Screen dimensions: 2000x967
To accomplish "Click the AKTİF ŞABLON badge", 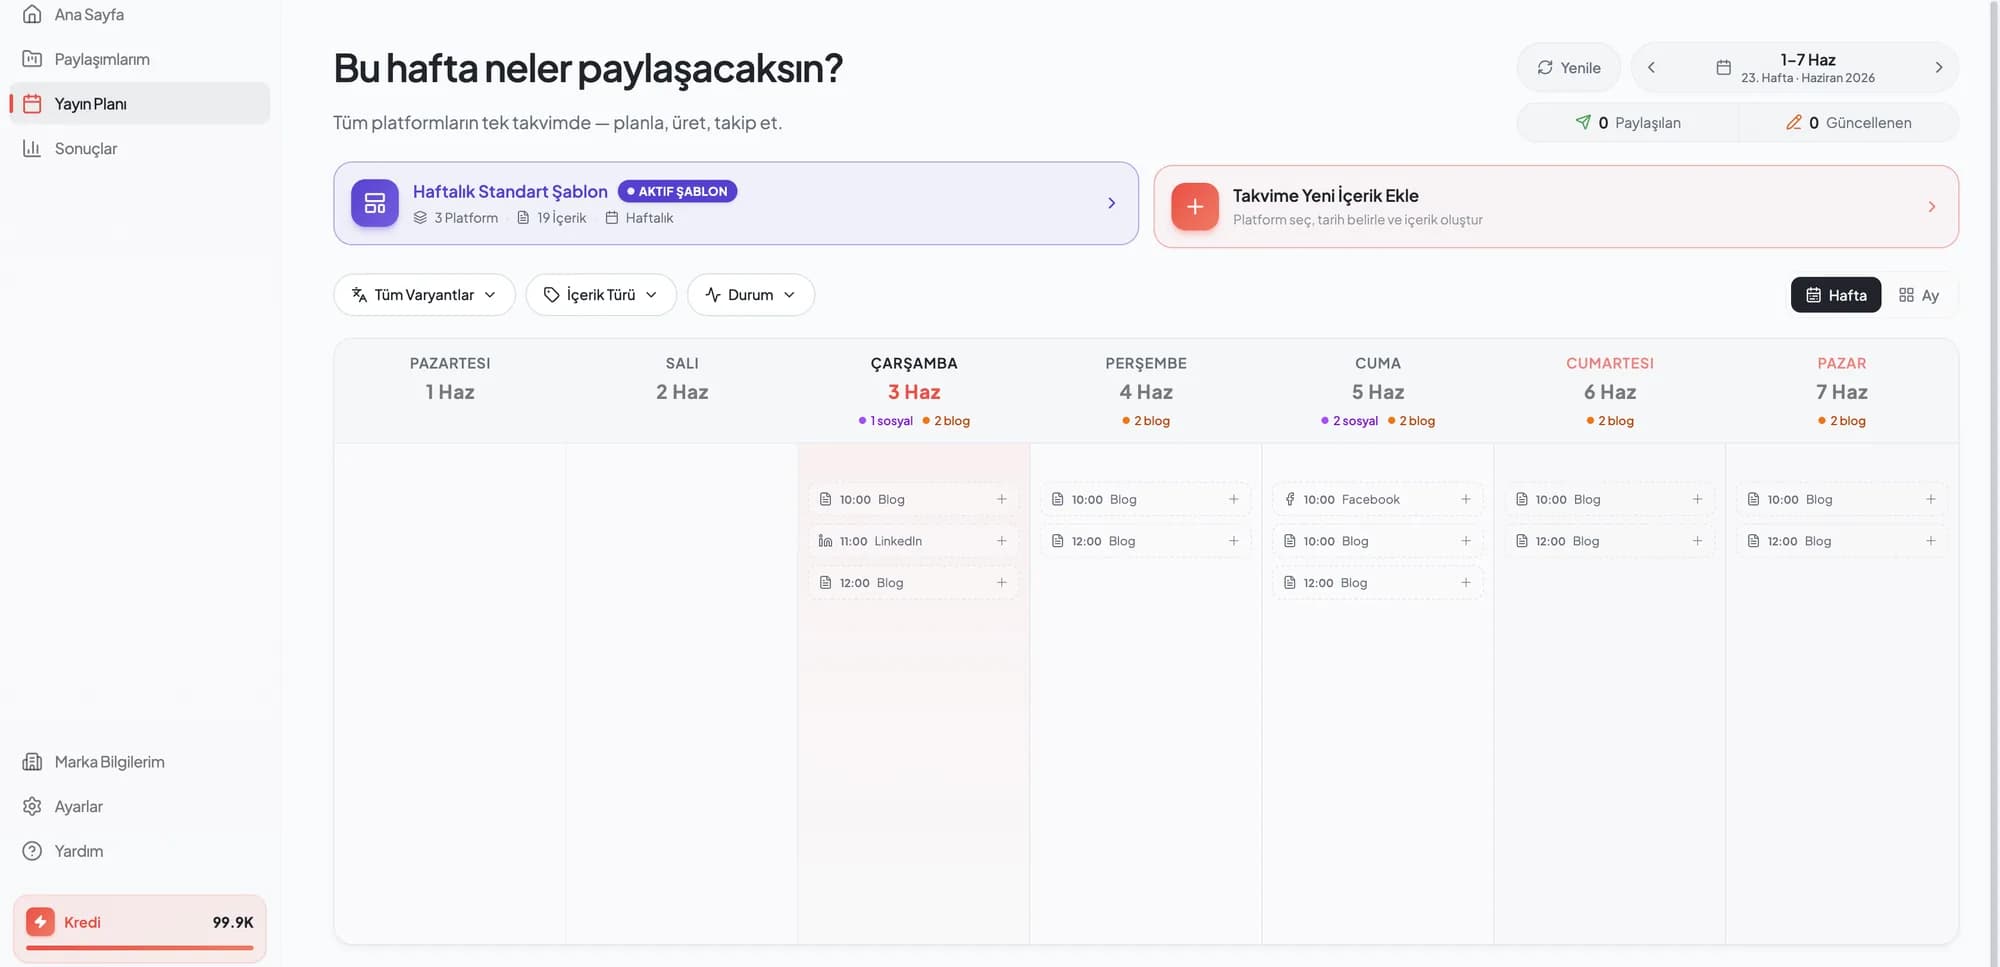I will pyautogui.click(x=677, y=191).
